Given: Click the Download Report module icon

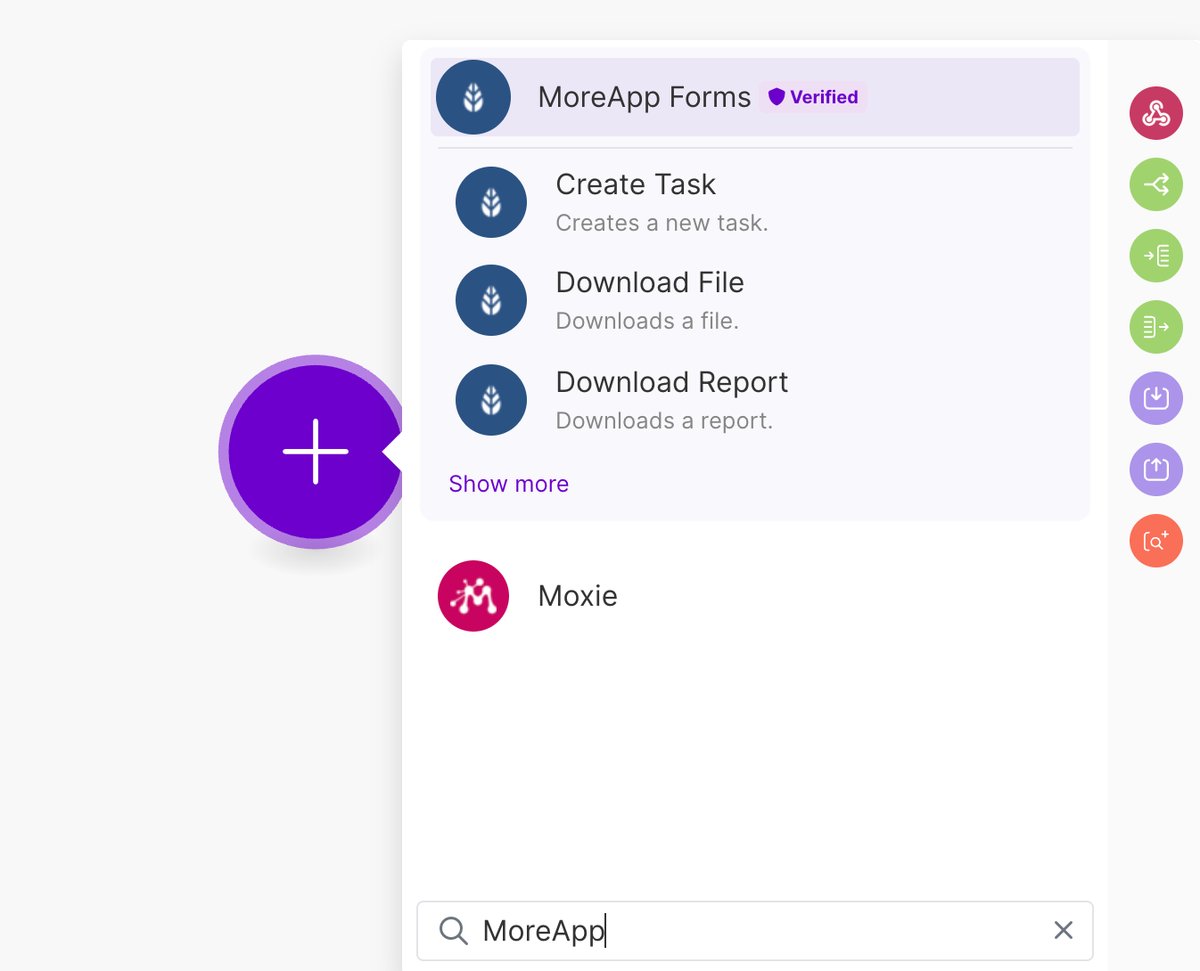Looking at the screenshot, I should pos(491,399).
